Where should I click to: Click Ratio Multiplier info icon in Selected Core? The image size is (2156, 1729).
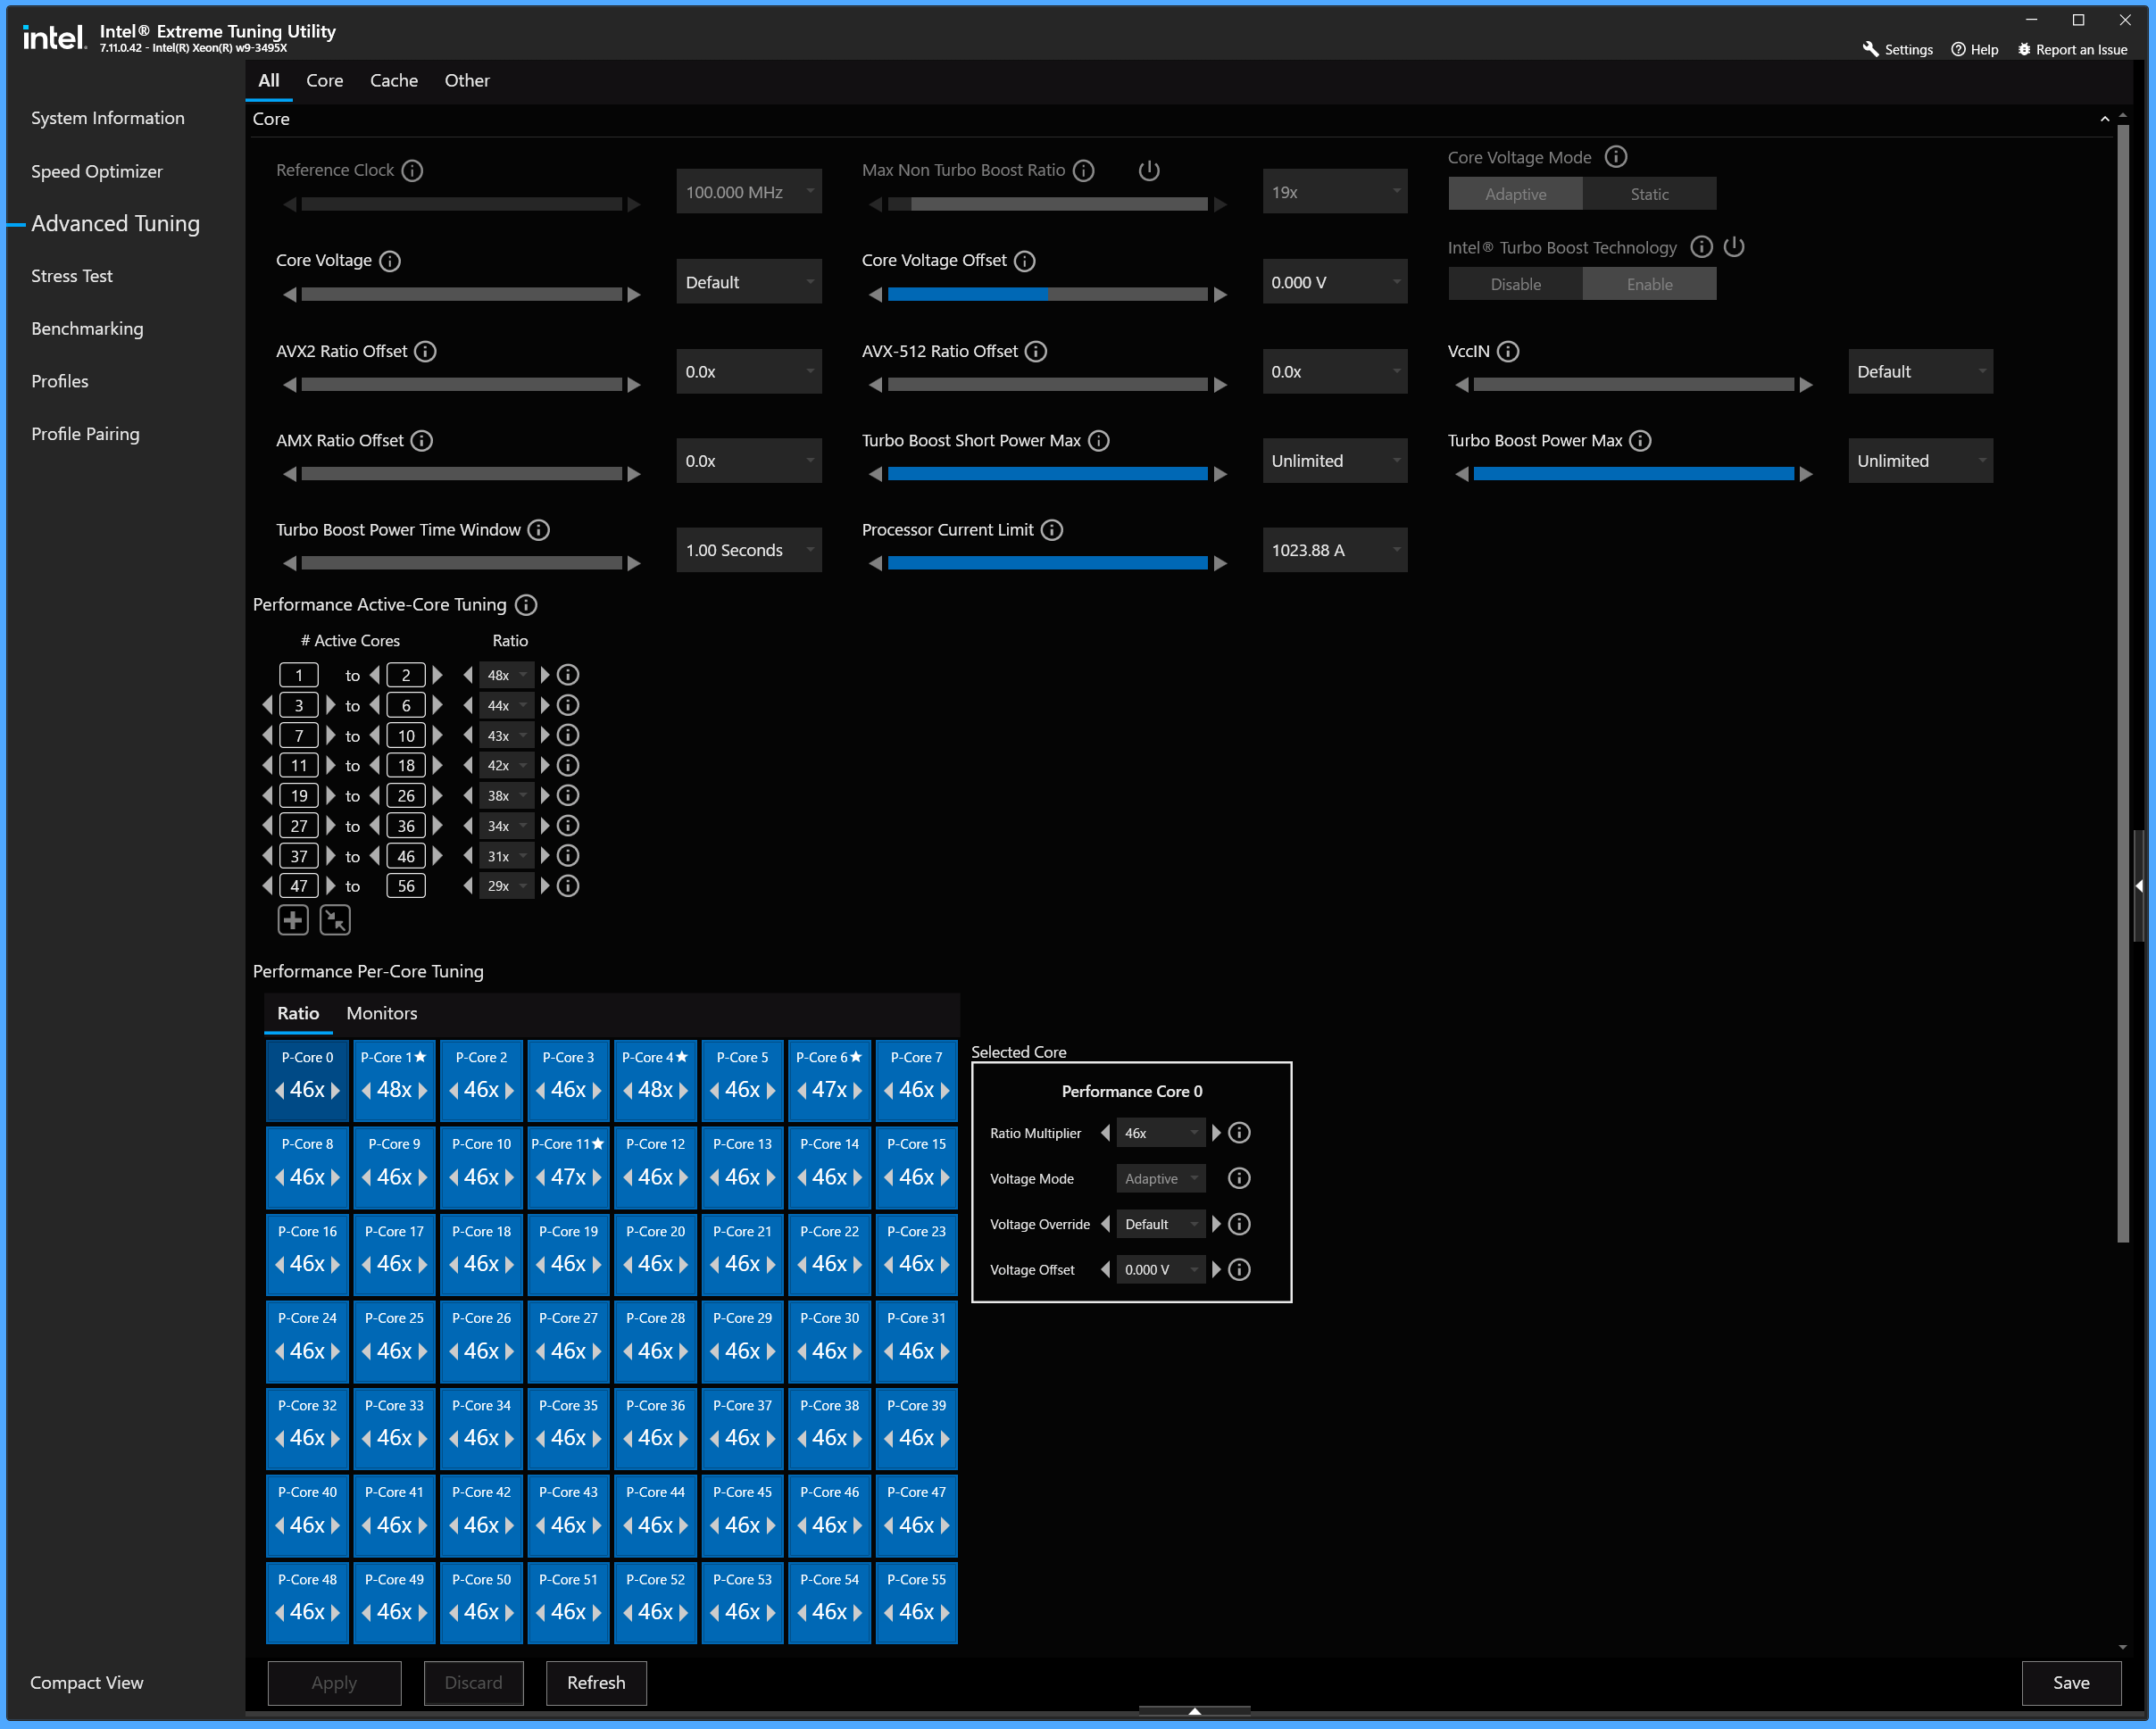click(1239, 1133)
